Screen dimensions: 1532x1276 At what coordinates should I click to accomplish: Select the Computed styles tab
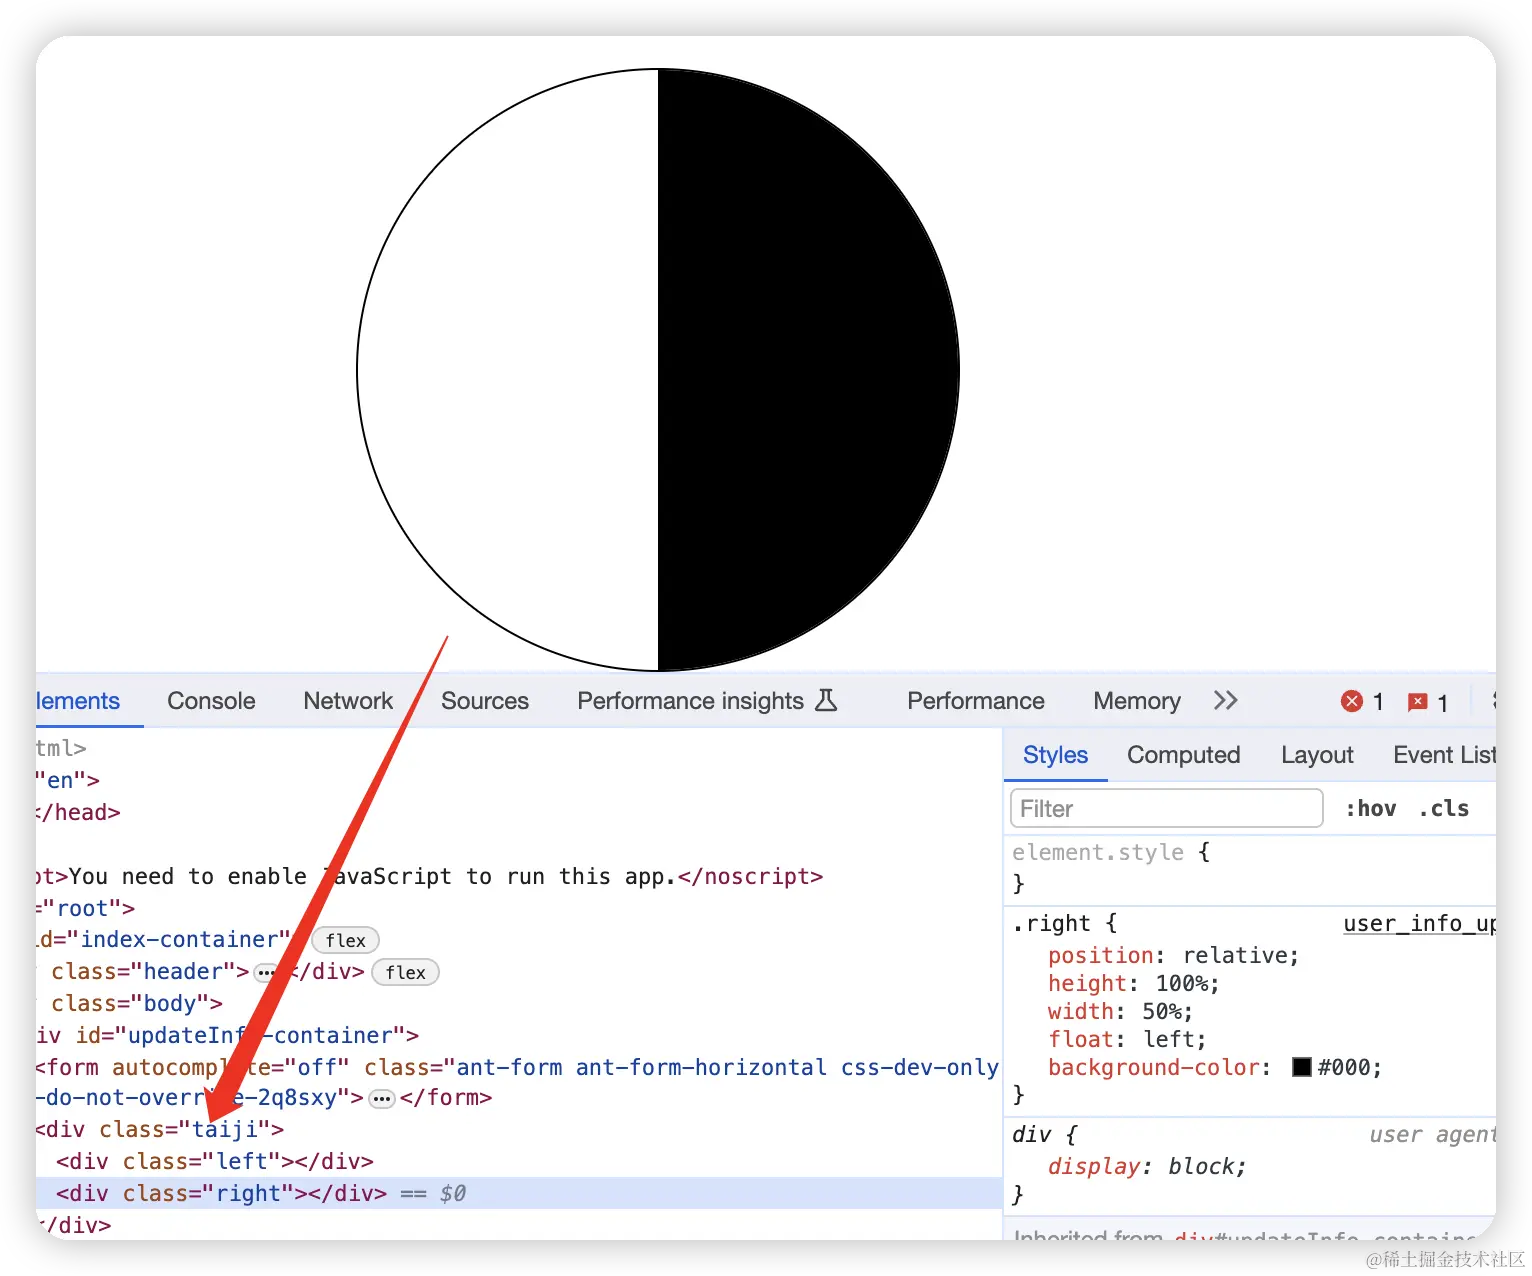pos(1184,755)
